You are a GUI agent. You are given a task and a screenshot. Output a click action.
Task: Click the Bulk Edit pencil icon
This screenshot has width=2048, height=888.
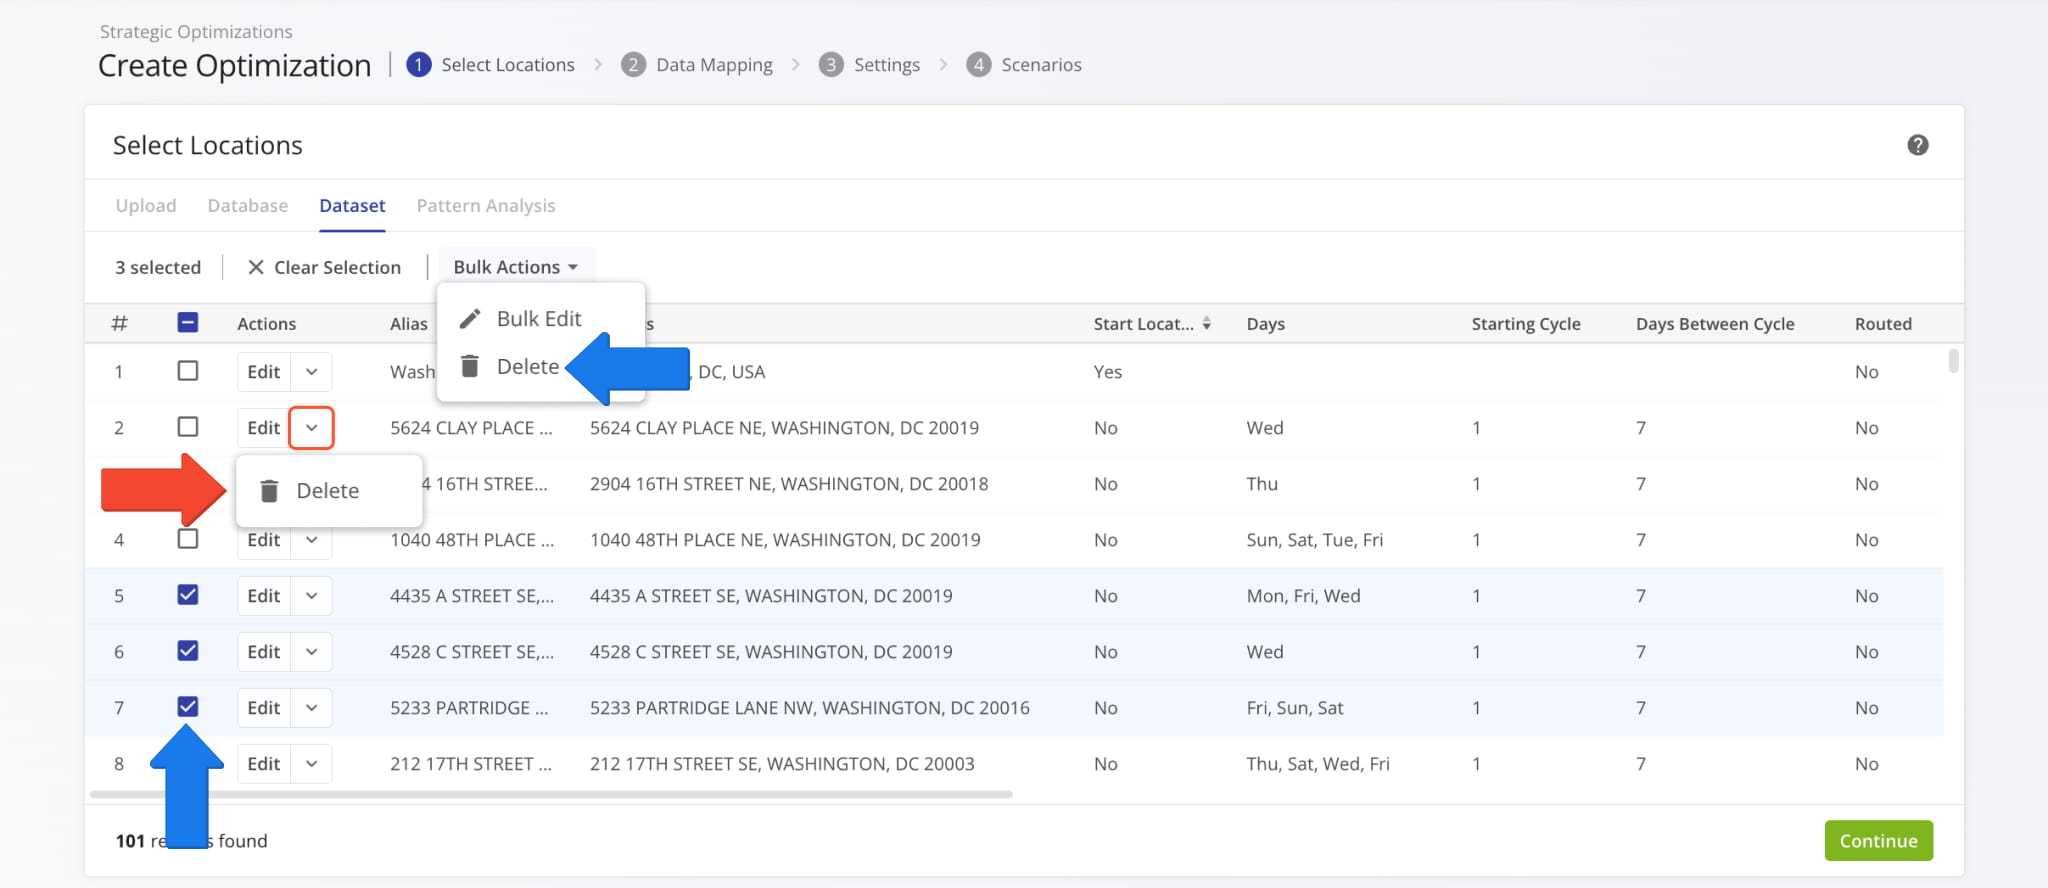pyautogui.click(x=470, y=318)
